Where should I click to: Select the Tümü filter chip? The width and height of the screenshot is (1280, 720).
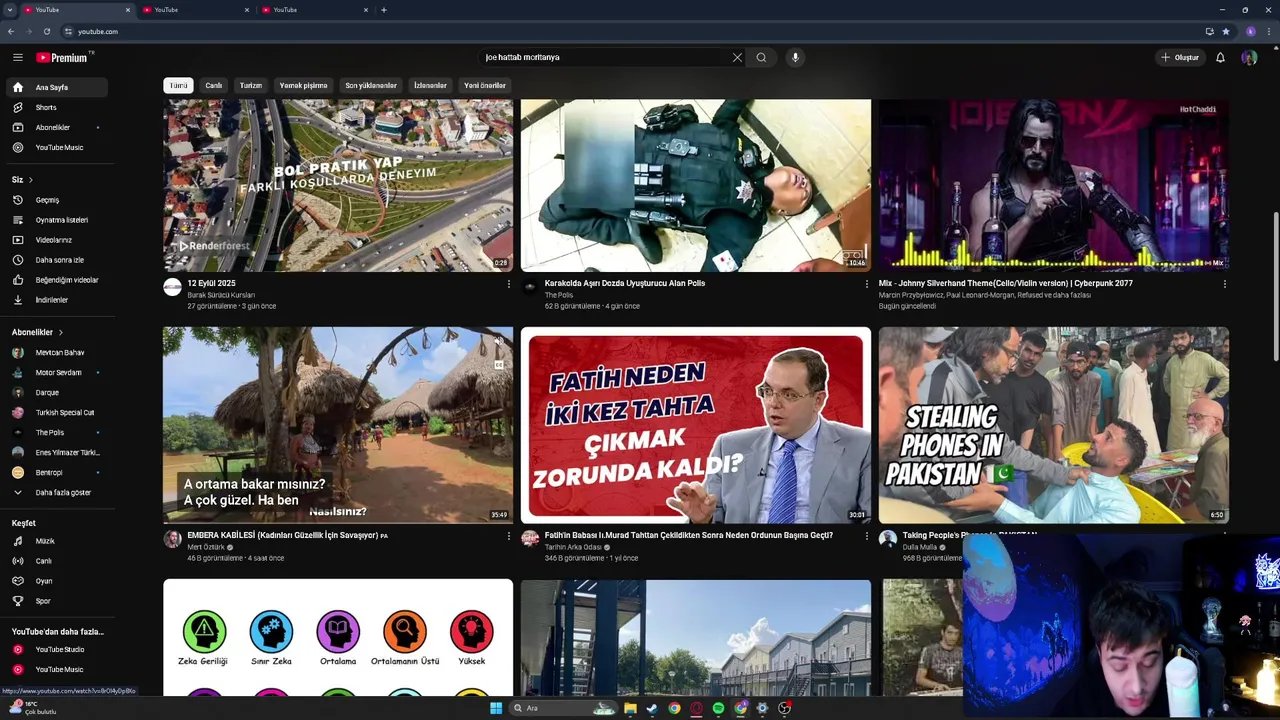(x=178, y=85)
